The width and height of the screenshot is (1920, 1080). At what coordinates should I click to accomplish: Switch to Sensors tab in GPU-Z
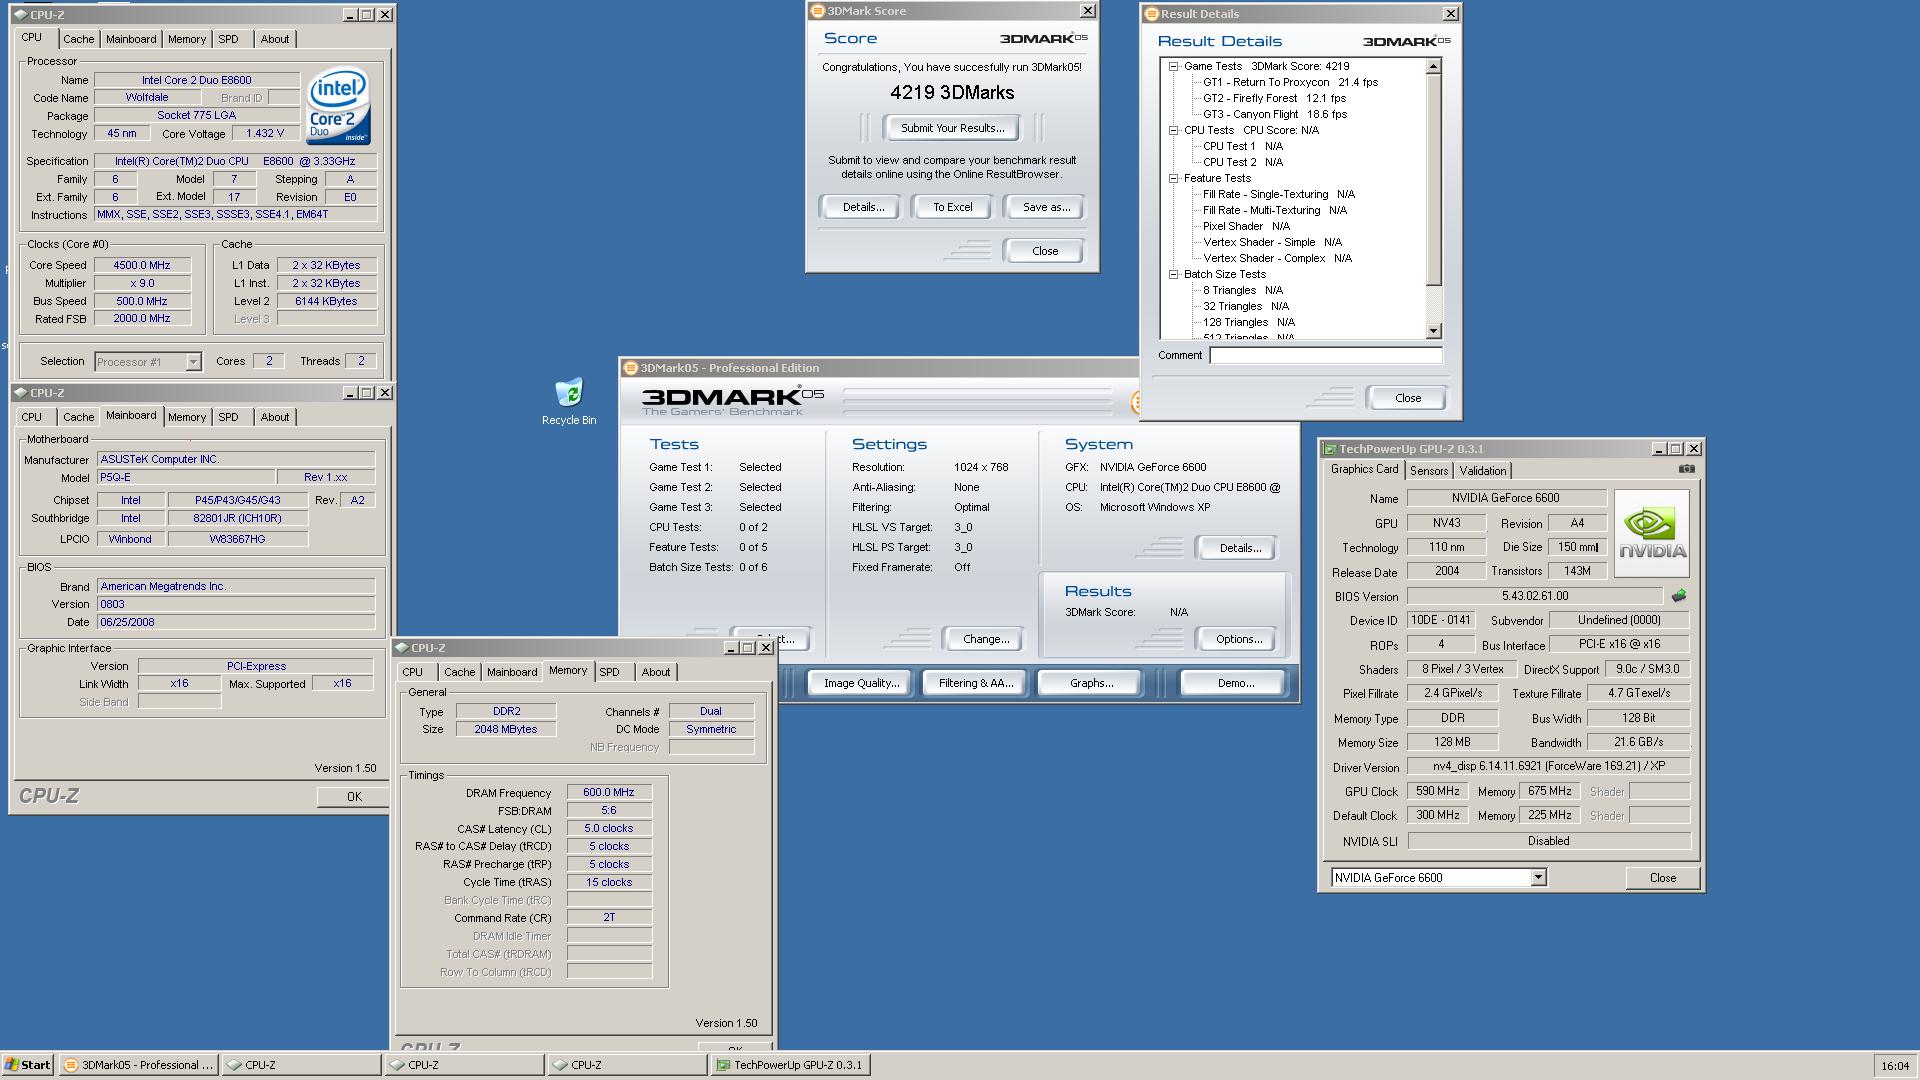point(1428,471)
